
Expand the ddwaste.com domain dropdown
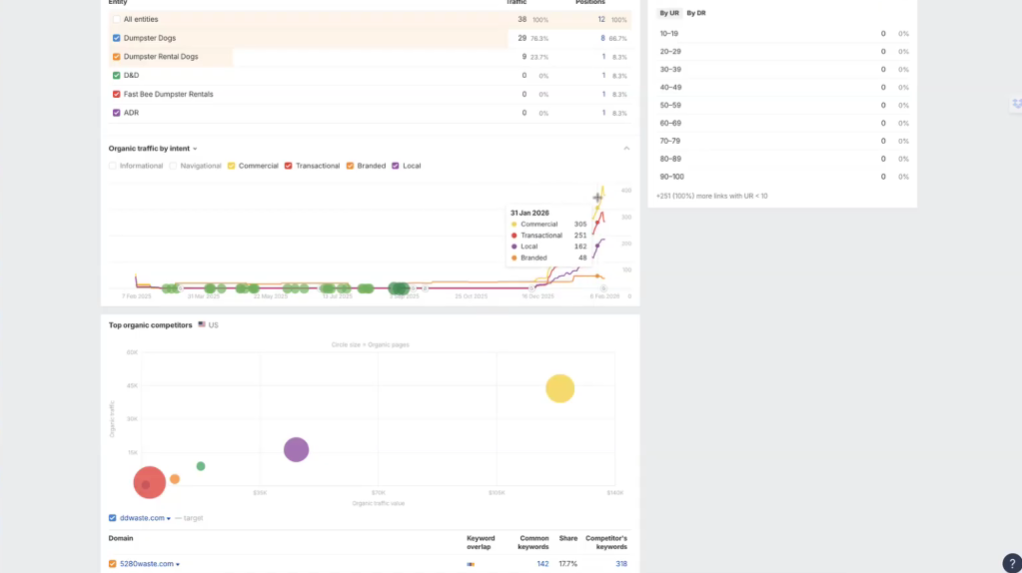[168, 518]
